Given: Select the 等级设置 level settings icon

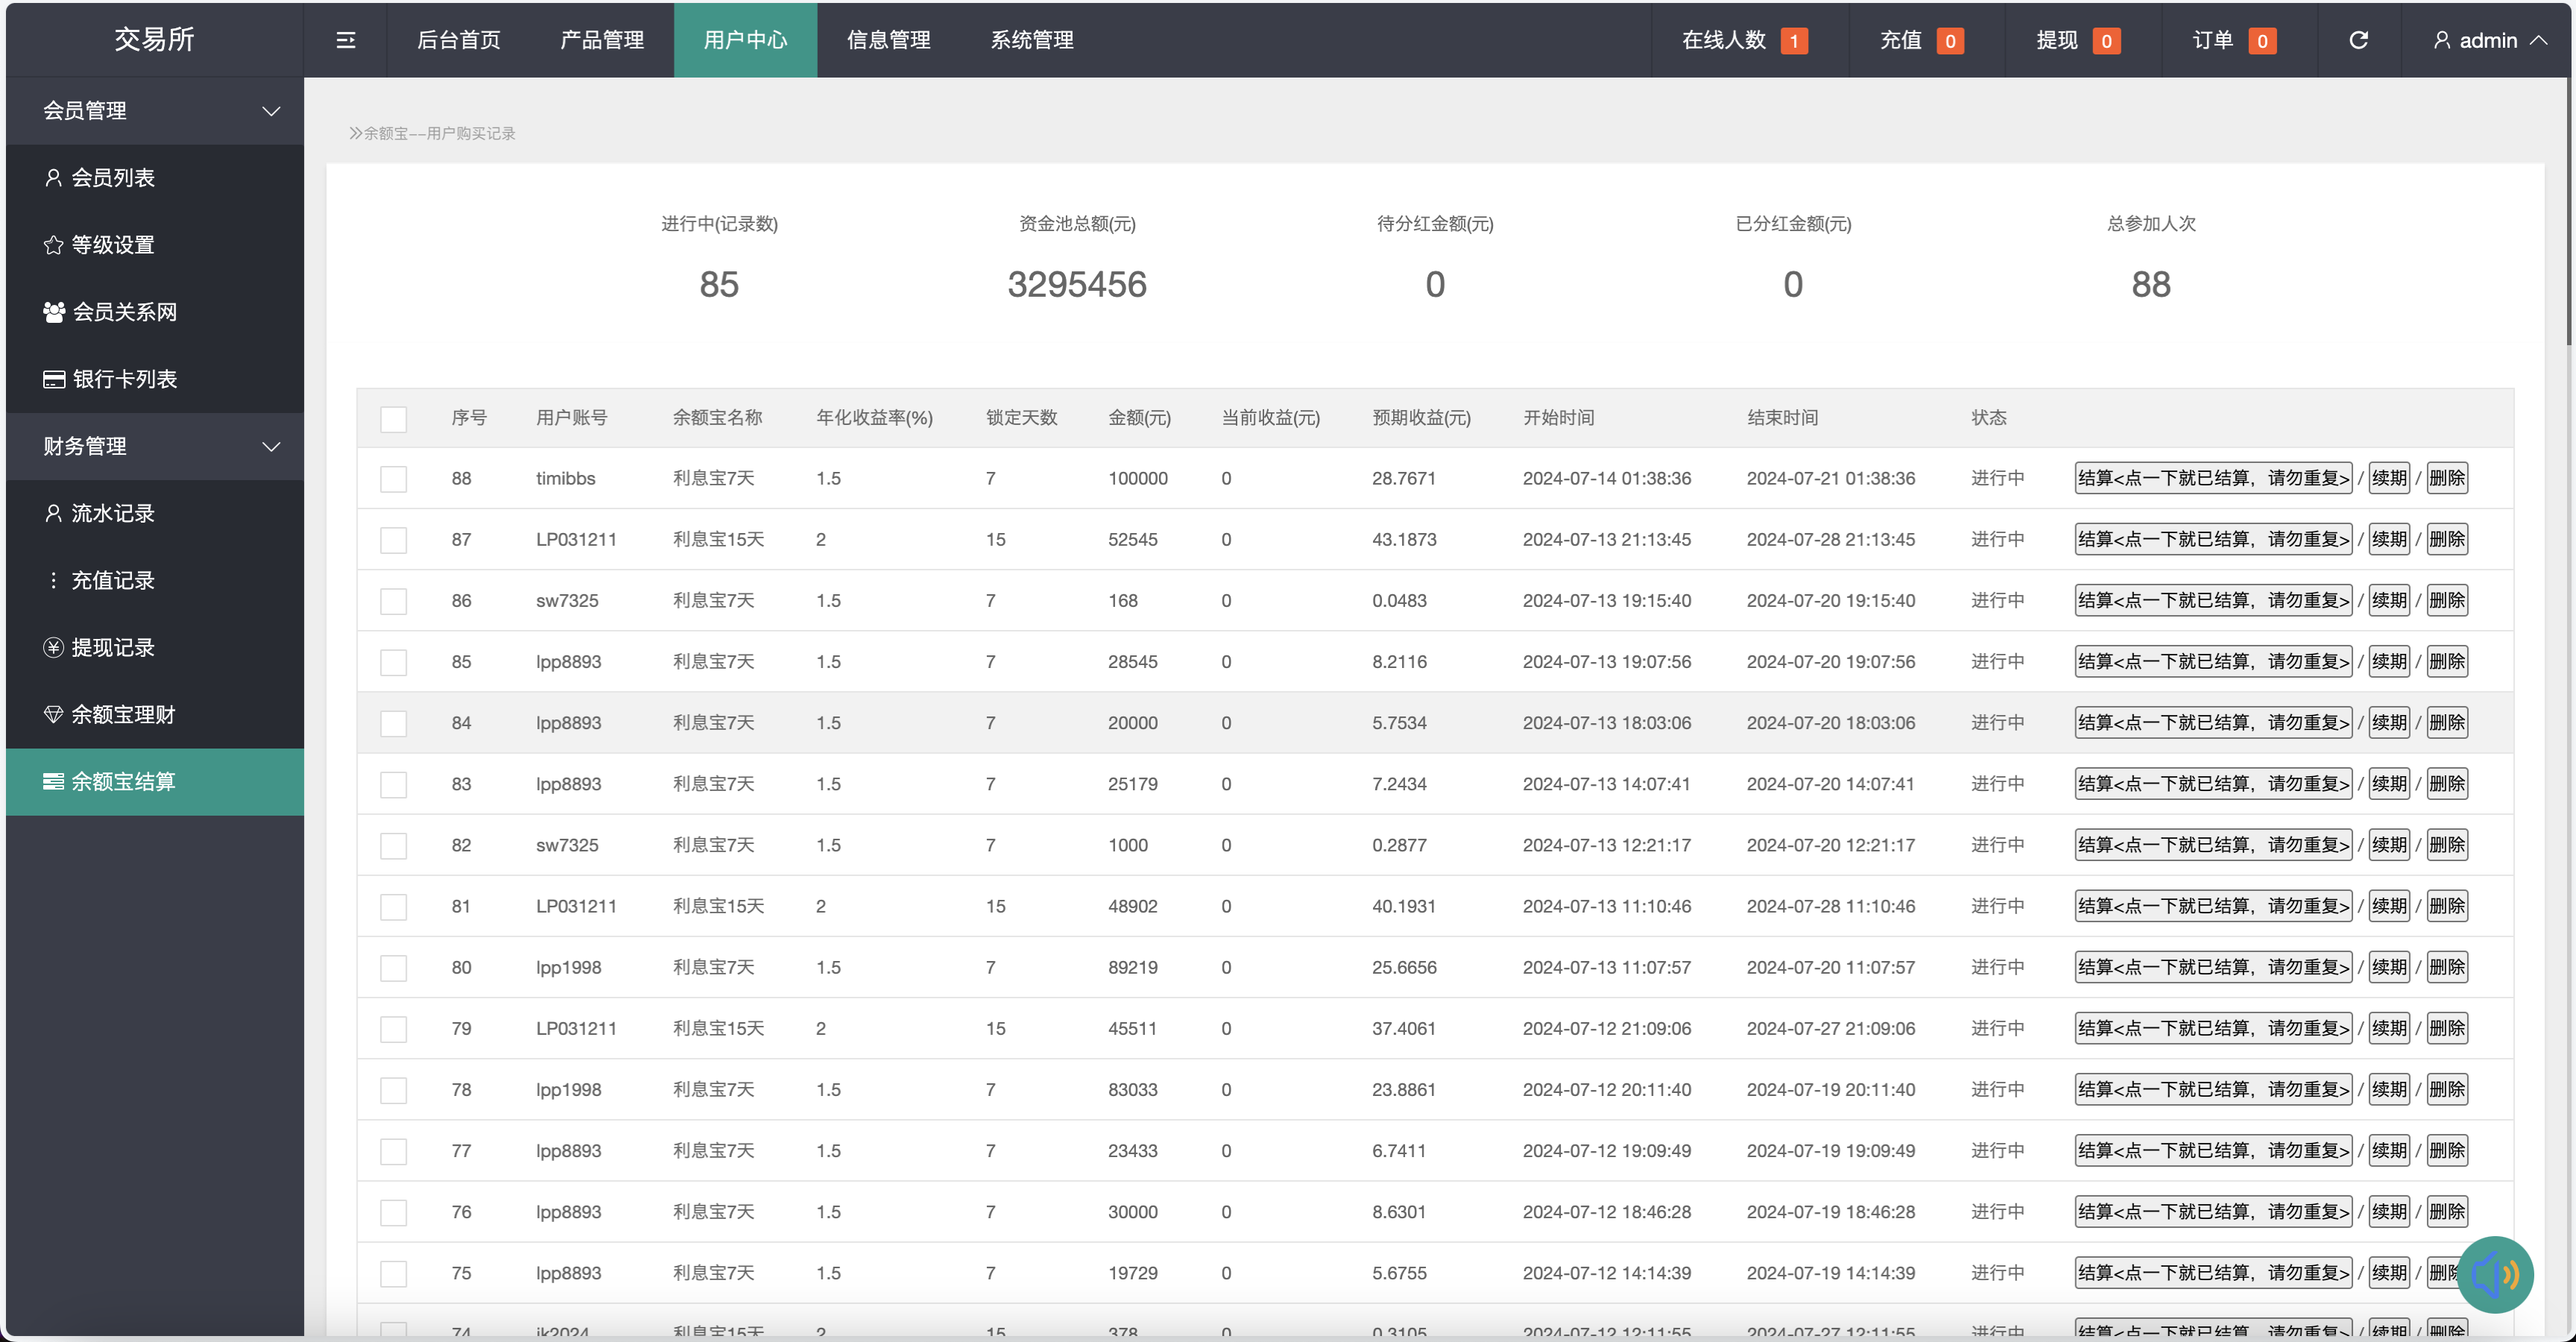Looking at the screenshot, I should (53, 244).
